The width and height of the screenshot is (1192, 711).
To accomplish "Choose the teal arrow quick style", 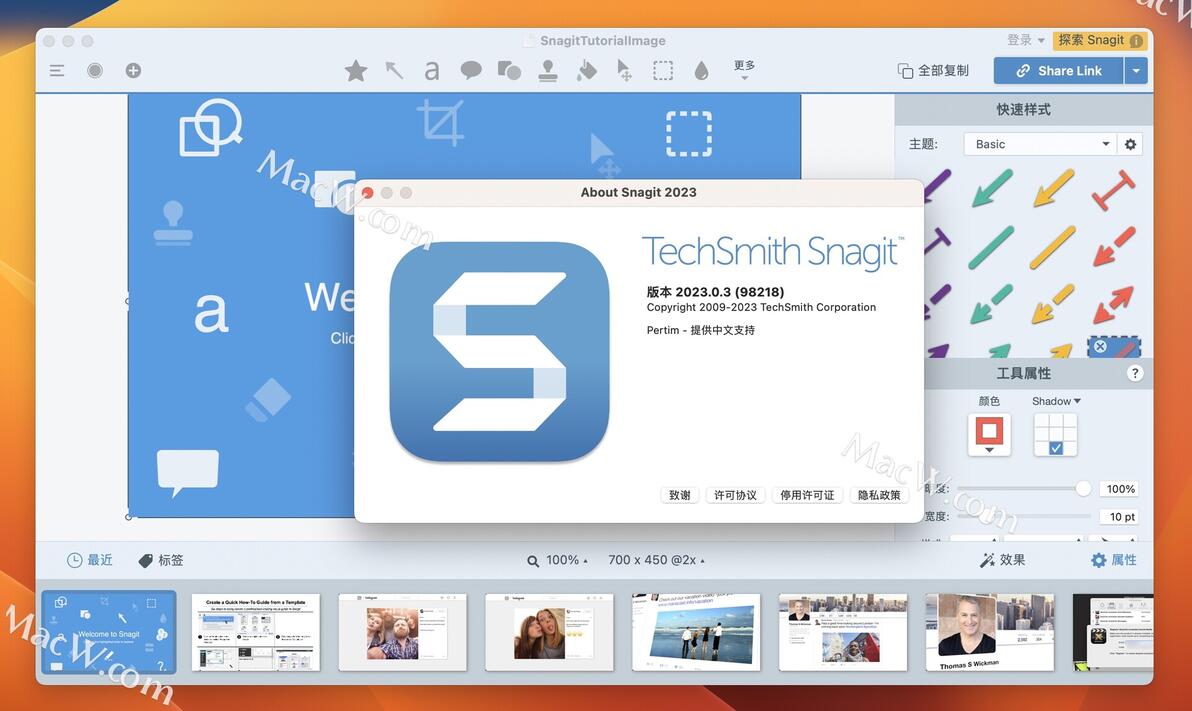I will [992, 188].
